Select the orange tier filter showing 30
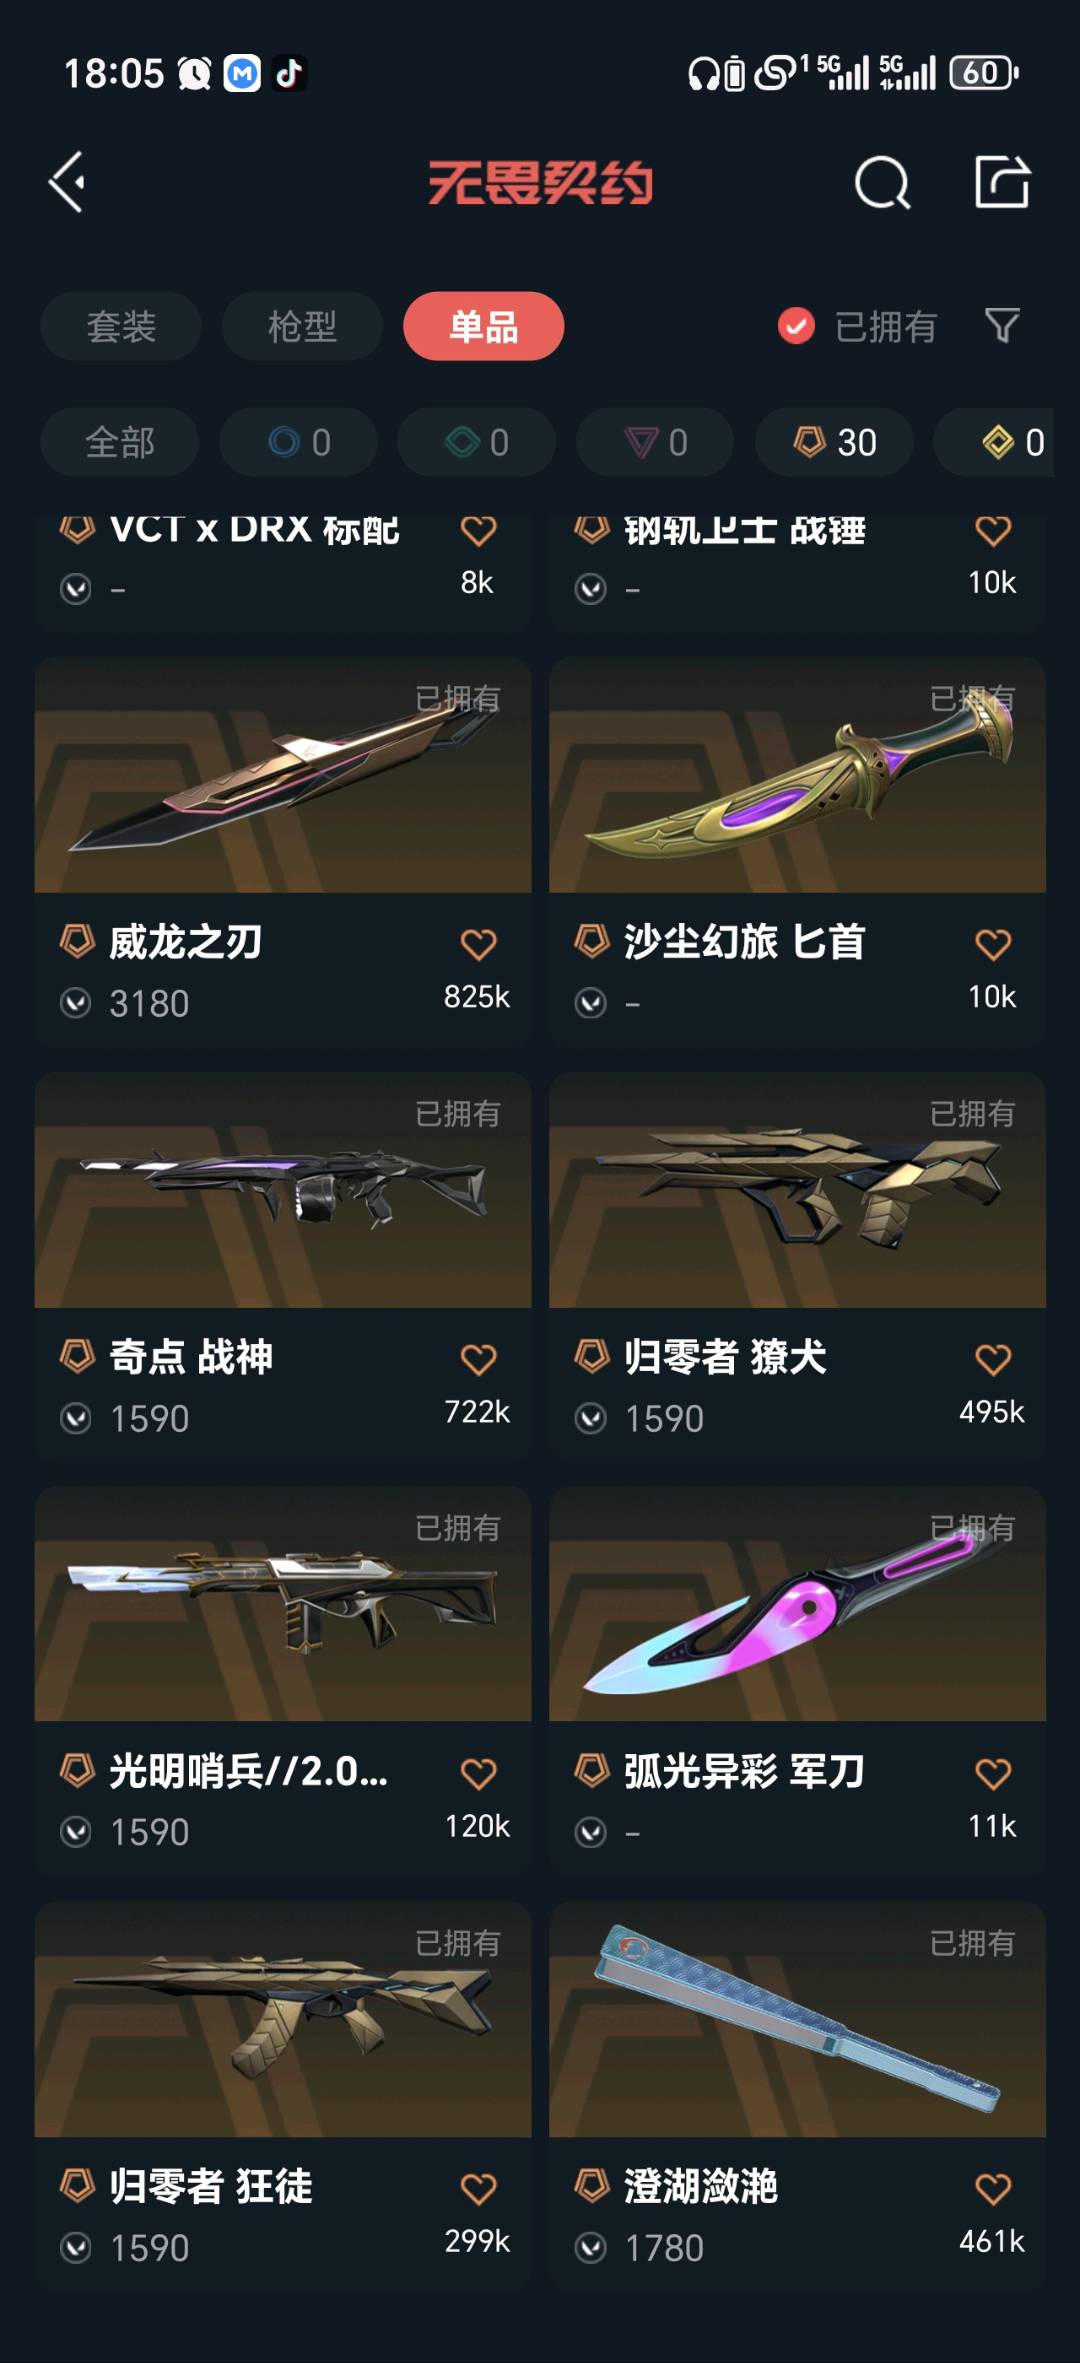 click(835, 442)
